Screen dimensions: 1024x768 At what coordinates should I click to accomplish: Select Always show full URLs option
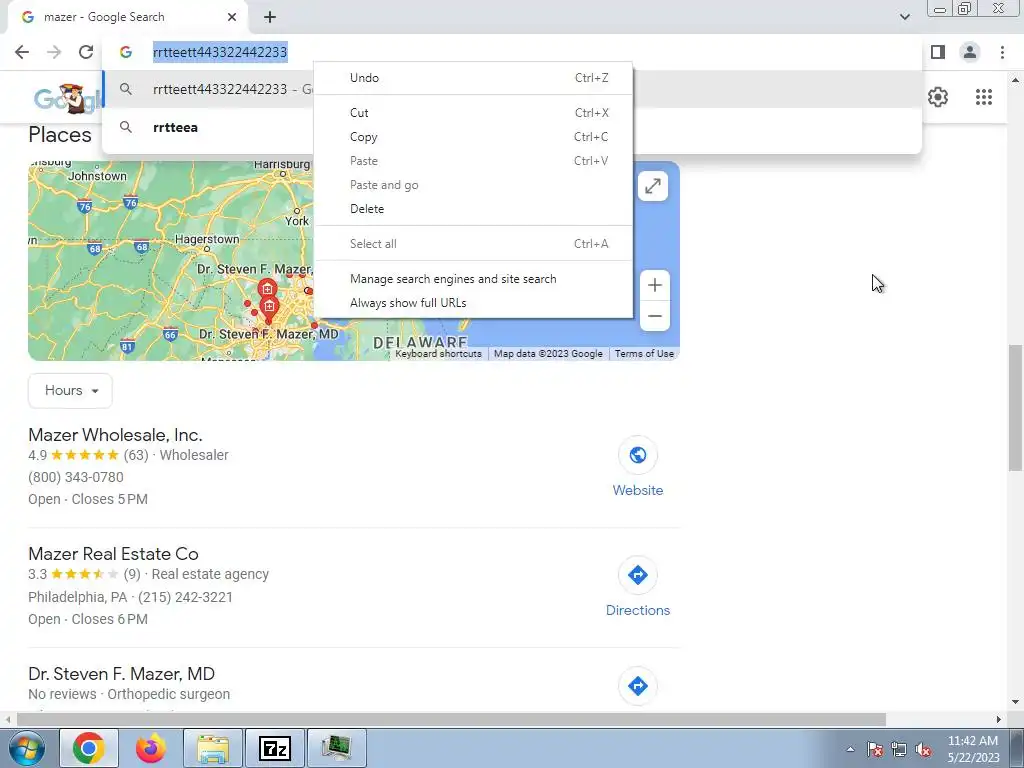(473, 303)
